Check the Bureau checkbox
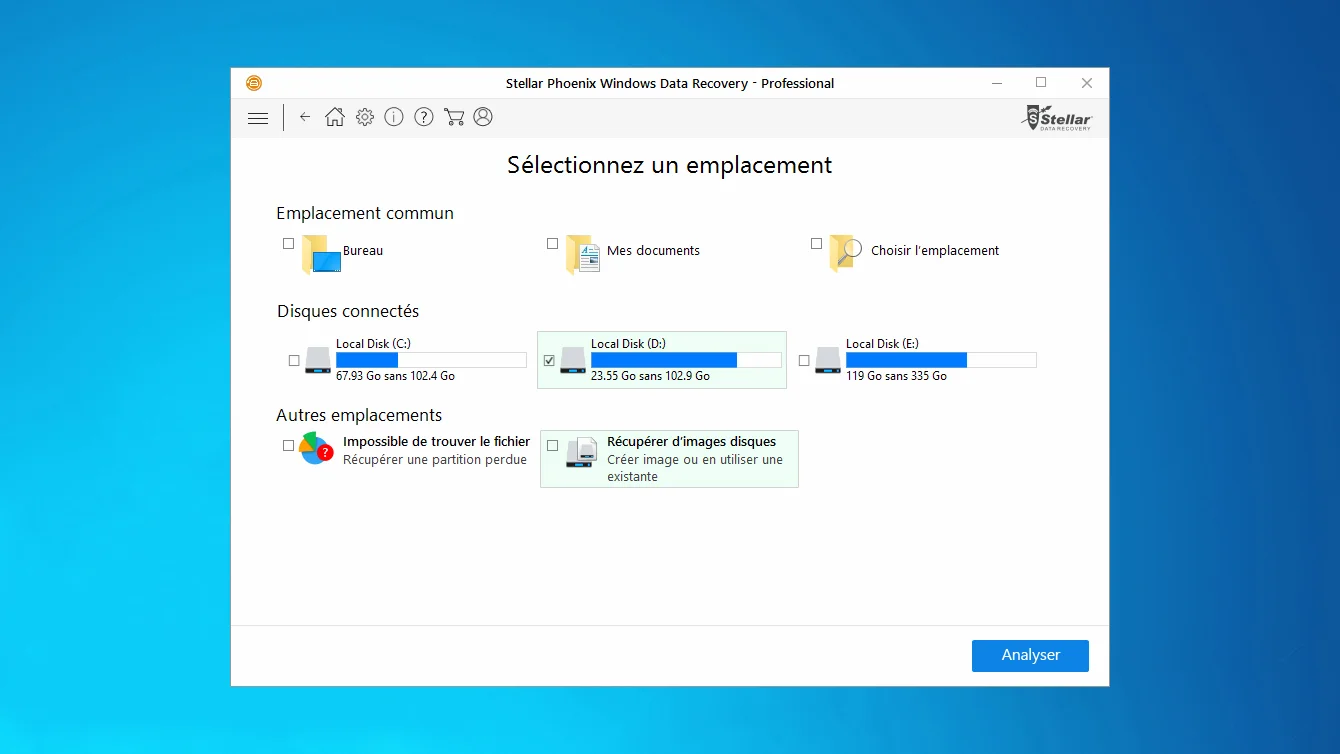This screenshot has height=754, width=1340. click(288, 243)
